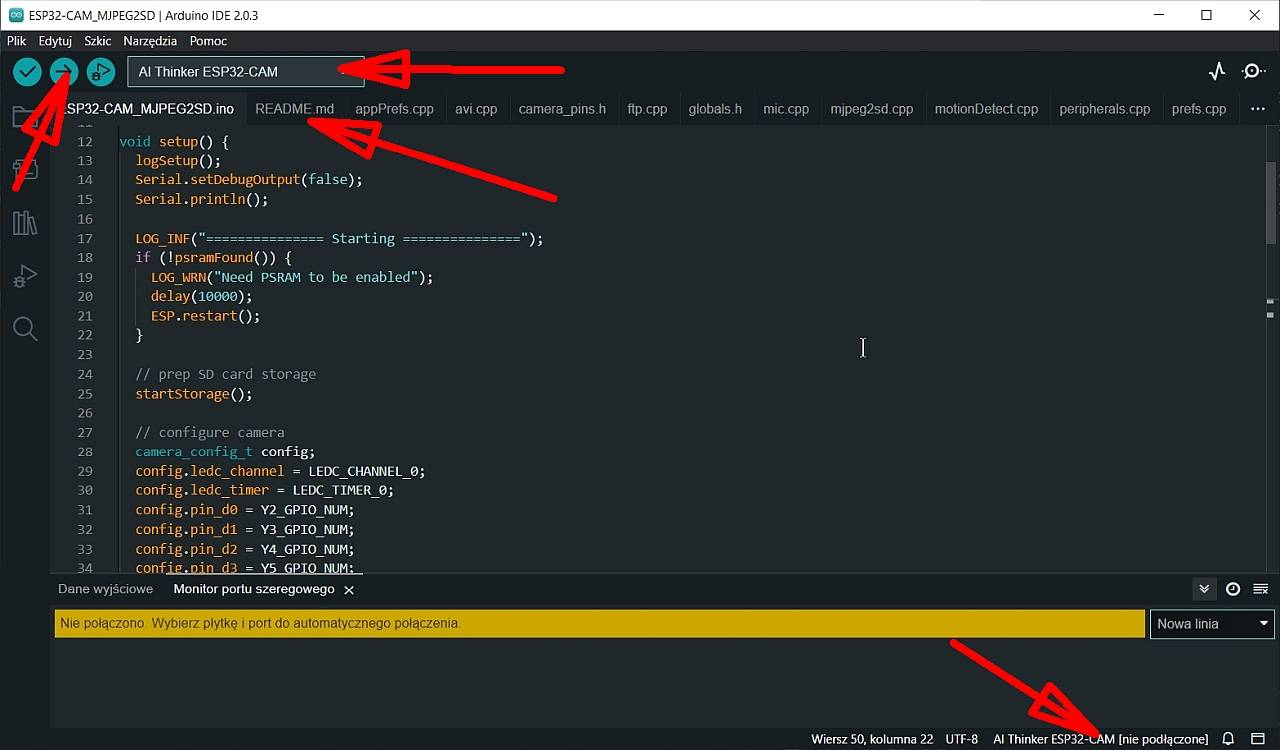Open the Library Manager books icon

26,222
